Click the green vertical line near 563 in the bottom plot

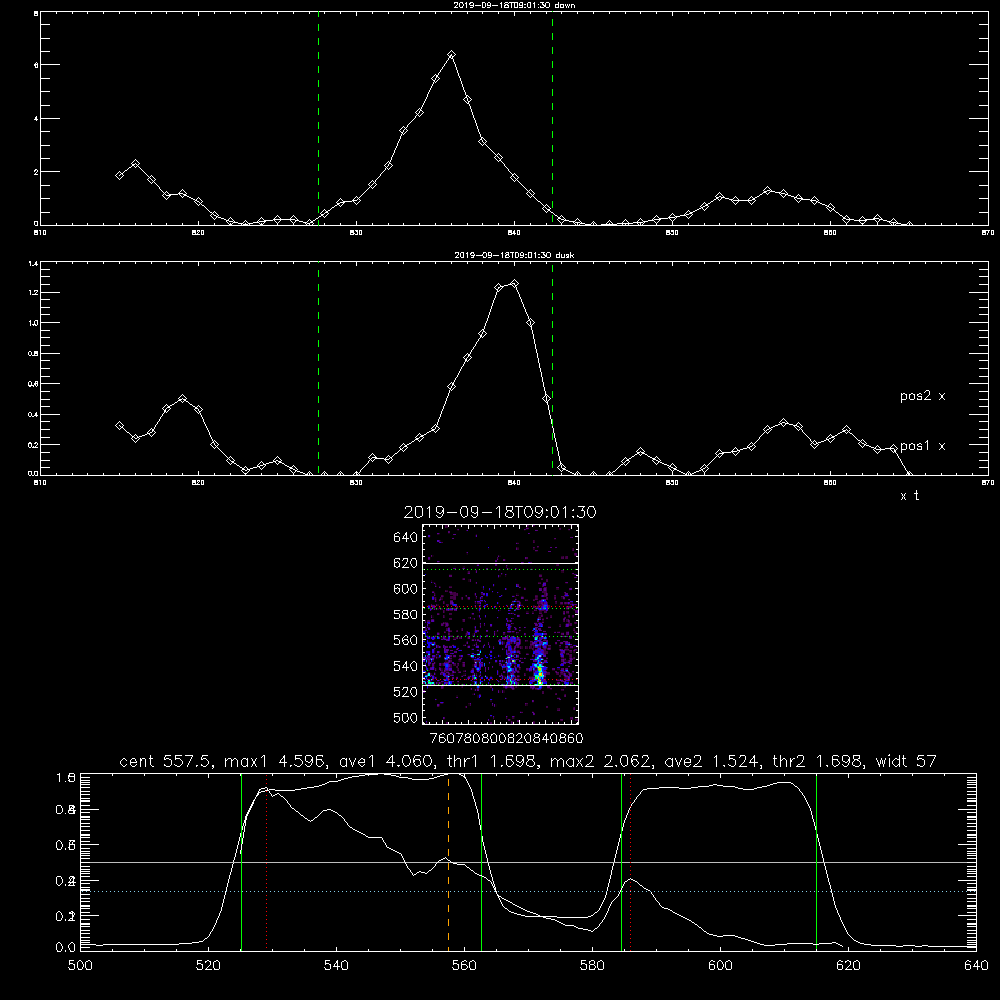[x=482, y=862]
